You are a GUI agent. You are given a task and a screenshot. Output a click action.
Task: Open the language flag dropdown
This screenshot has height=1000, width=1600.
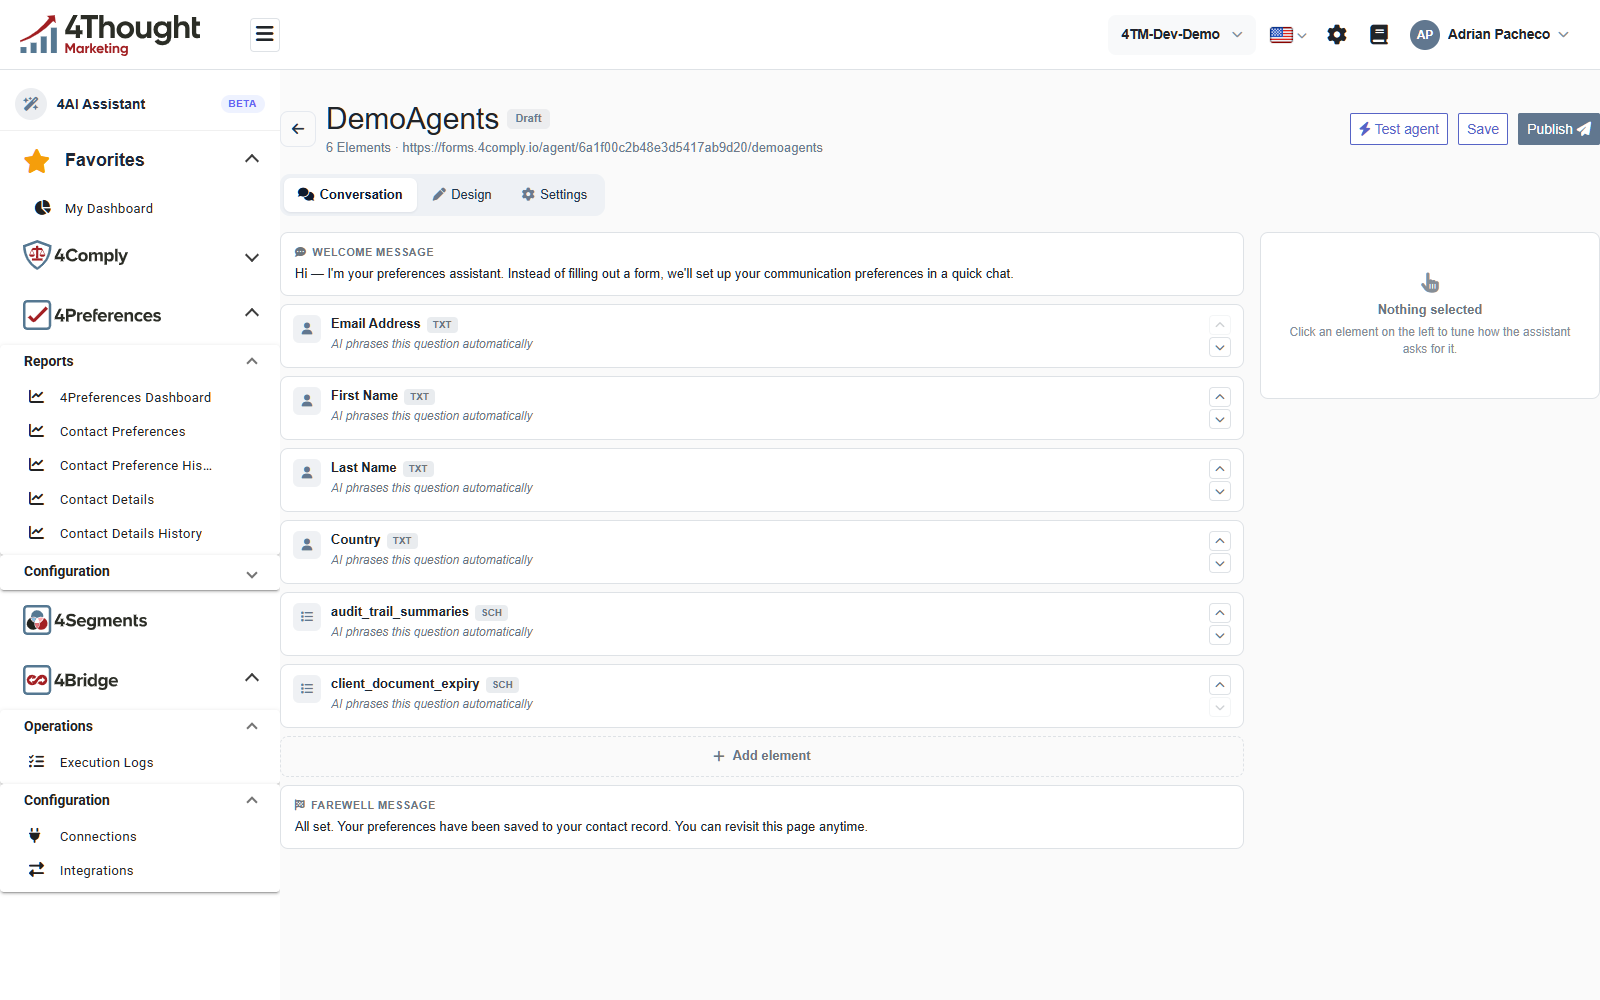tap(1288, 35)
